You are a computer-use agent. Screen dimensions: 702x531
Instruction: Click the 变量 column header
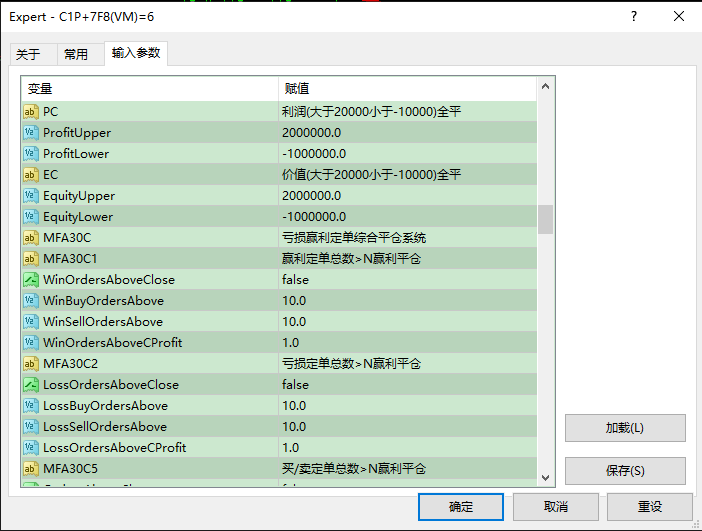point(150,89)
